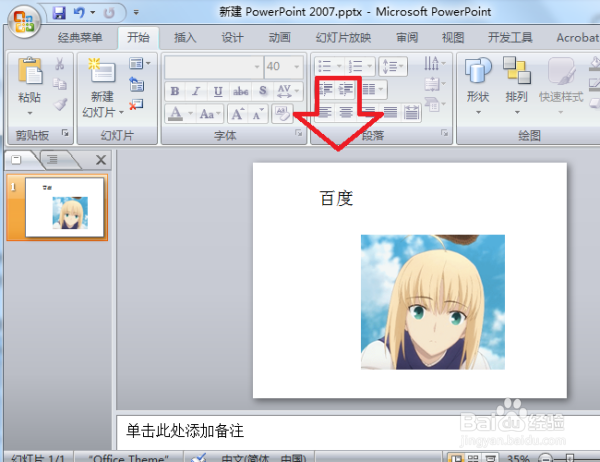
Task: Open the 视图 tab
Action: click(453, 38)
